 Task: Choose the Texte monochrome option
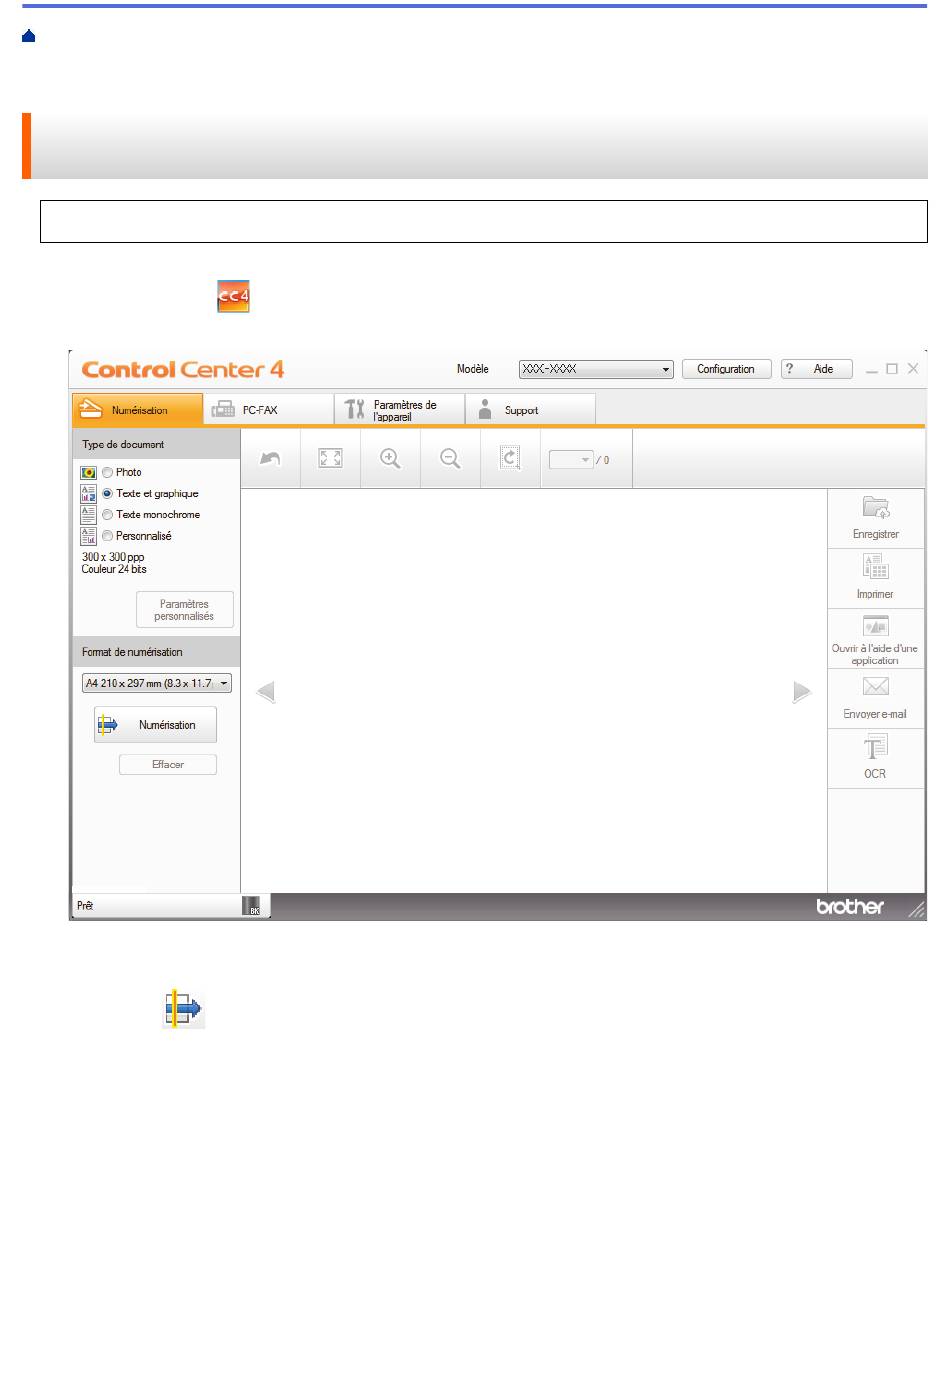point(107,514)
